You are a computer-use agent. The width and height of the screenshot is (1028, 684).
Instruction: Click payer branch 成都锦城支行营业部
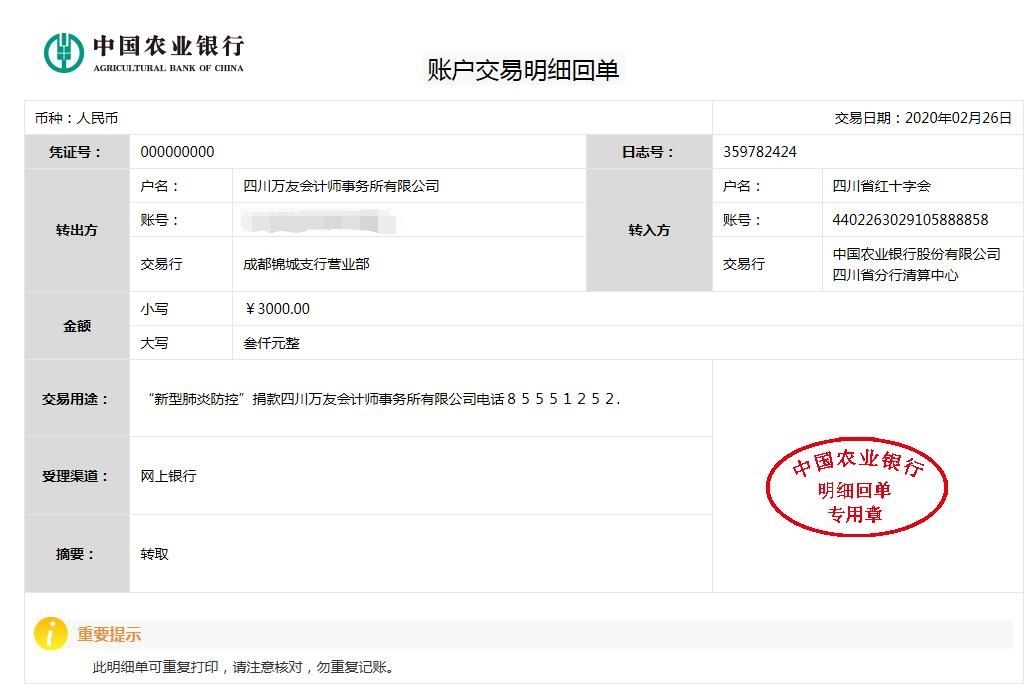point(306,264)
